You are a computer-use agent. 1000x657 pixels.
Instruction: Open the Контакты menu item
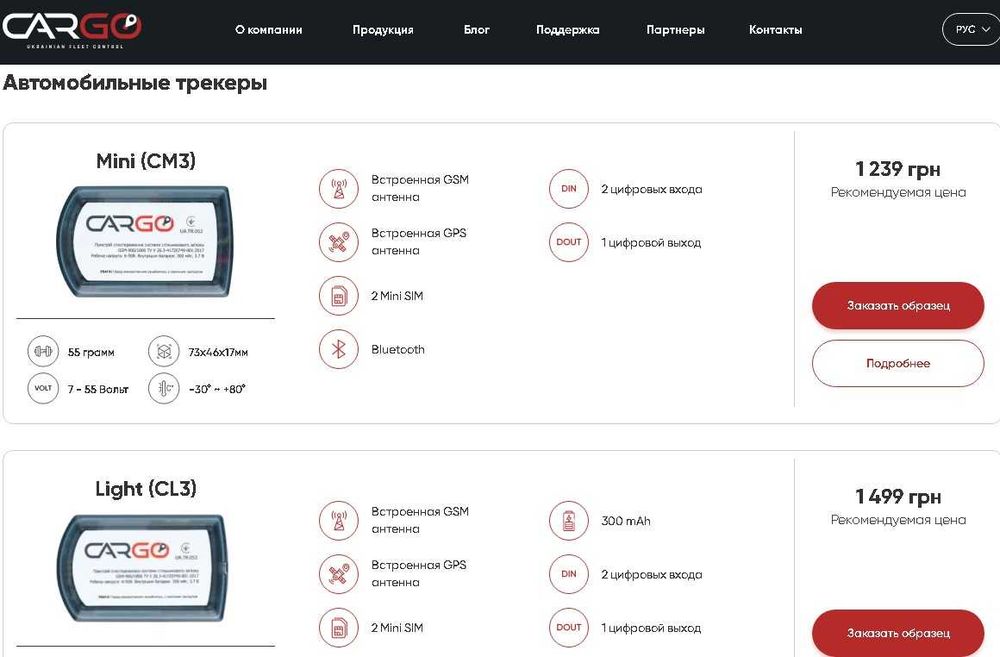click(x=776, y=30)
